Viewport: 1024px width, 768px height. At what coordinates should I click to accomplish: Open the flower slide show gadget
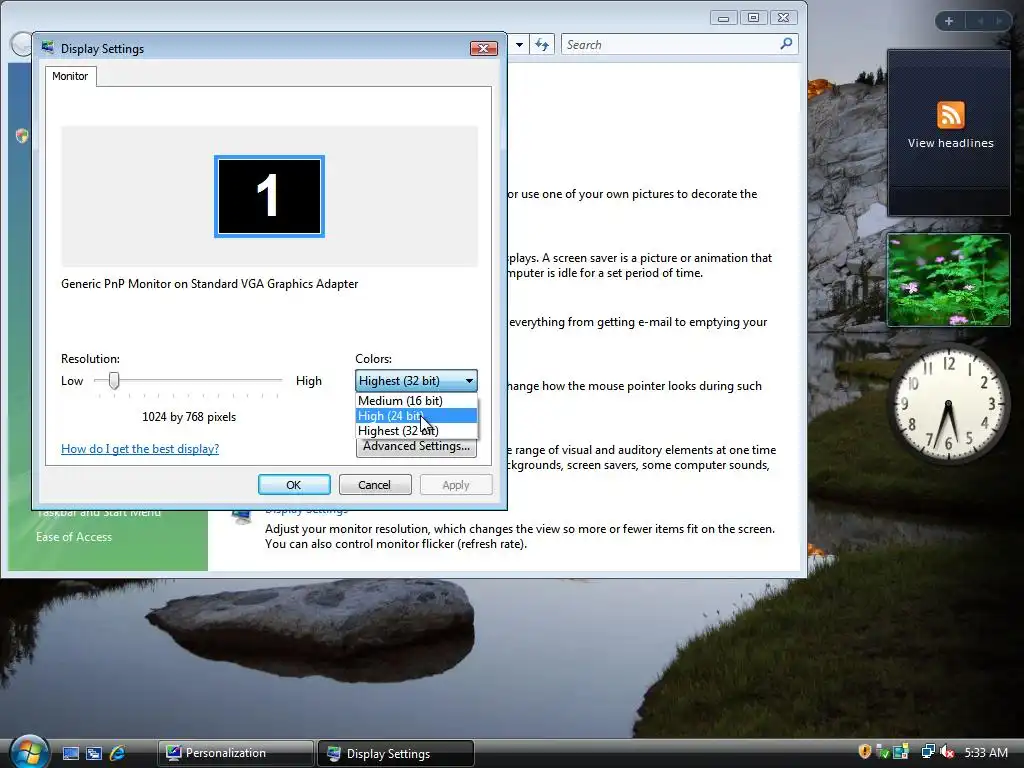(x=948, y=280)
